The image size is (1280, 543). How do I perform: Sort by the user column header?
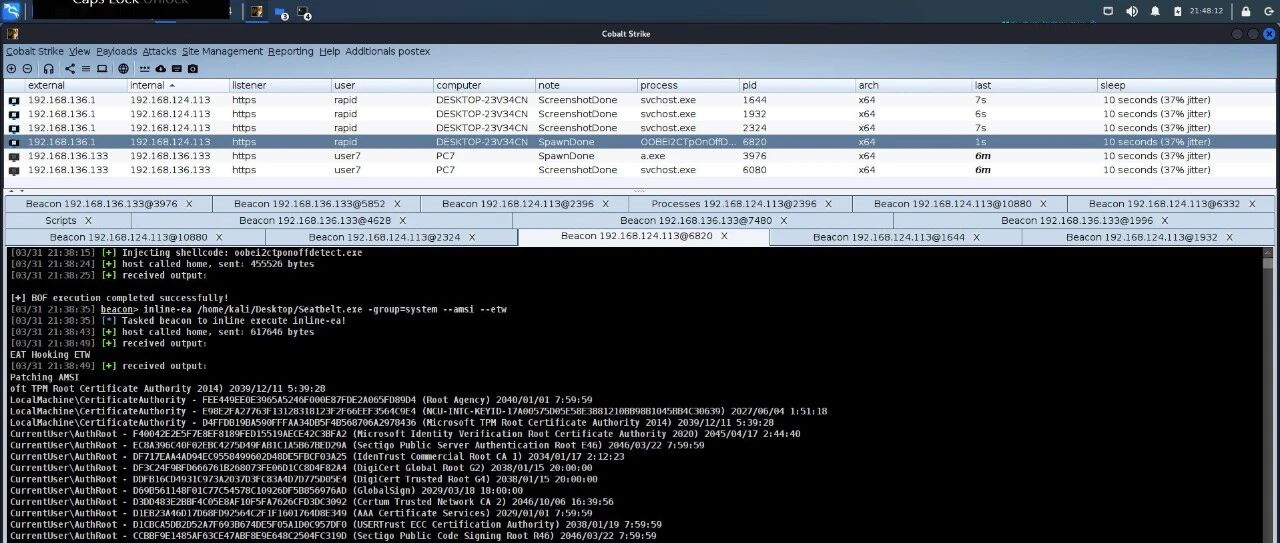[x=381, y=85]
